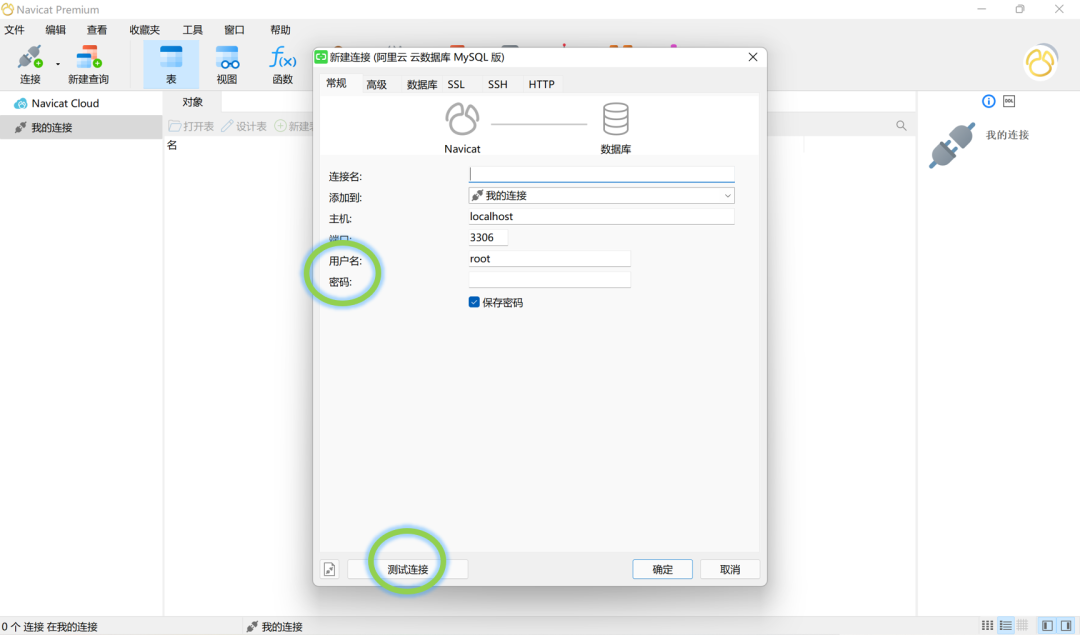Focus the 连接名 input field

click(x=601, y=175)
